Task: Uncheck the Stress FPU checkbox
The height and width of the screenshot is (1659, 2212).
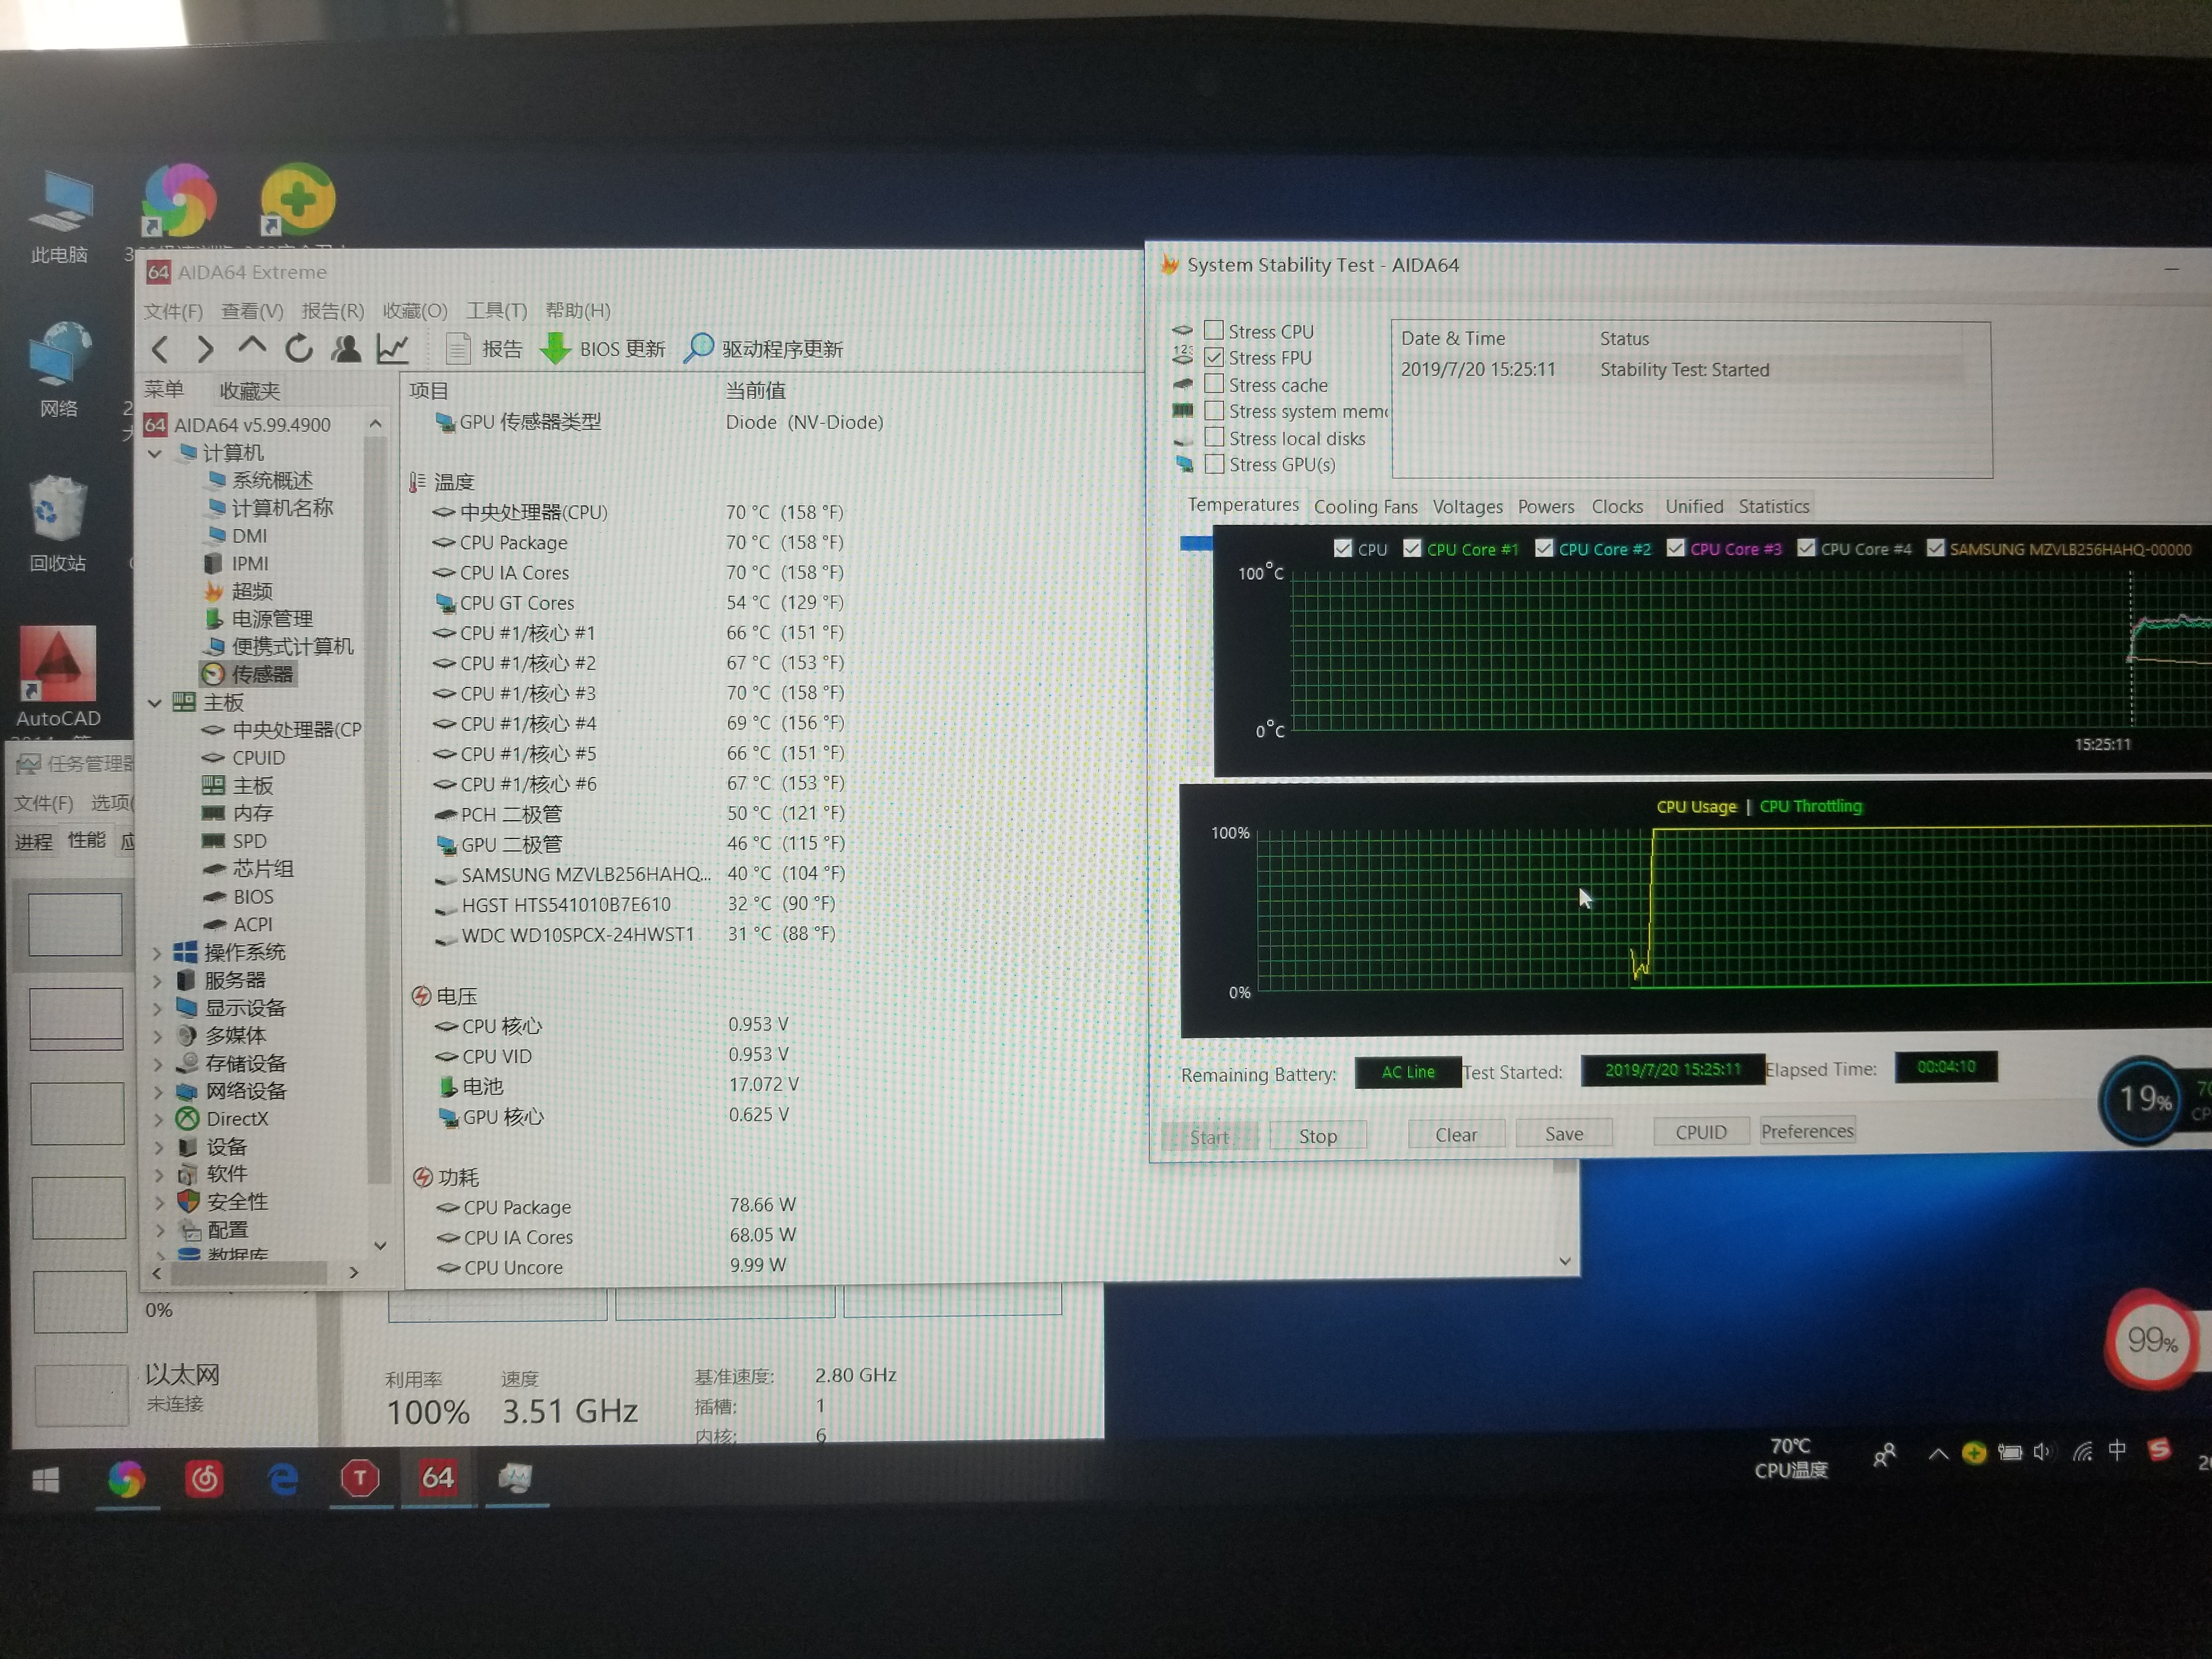Action: 1214,357
